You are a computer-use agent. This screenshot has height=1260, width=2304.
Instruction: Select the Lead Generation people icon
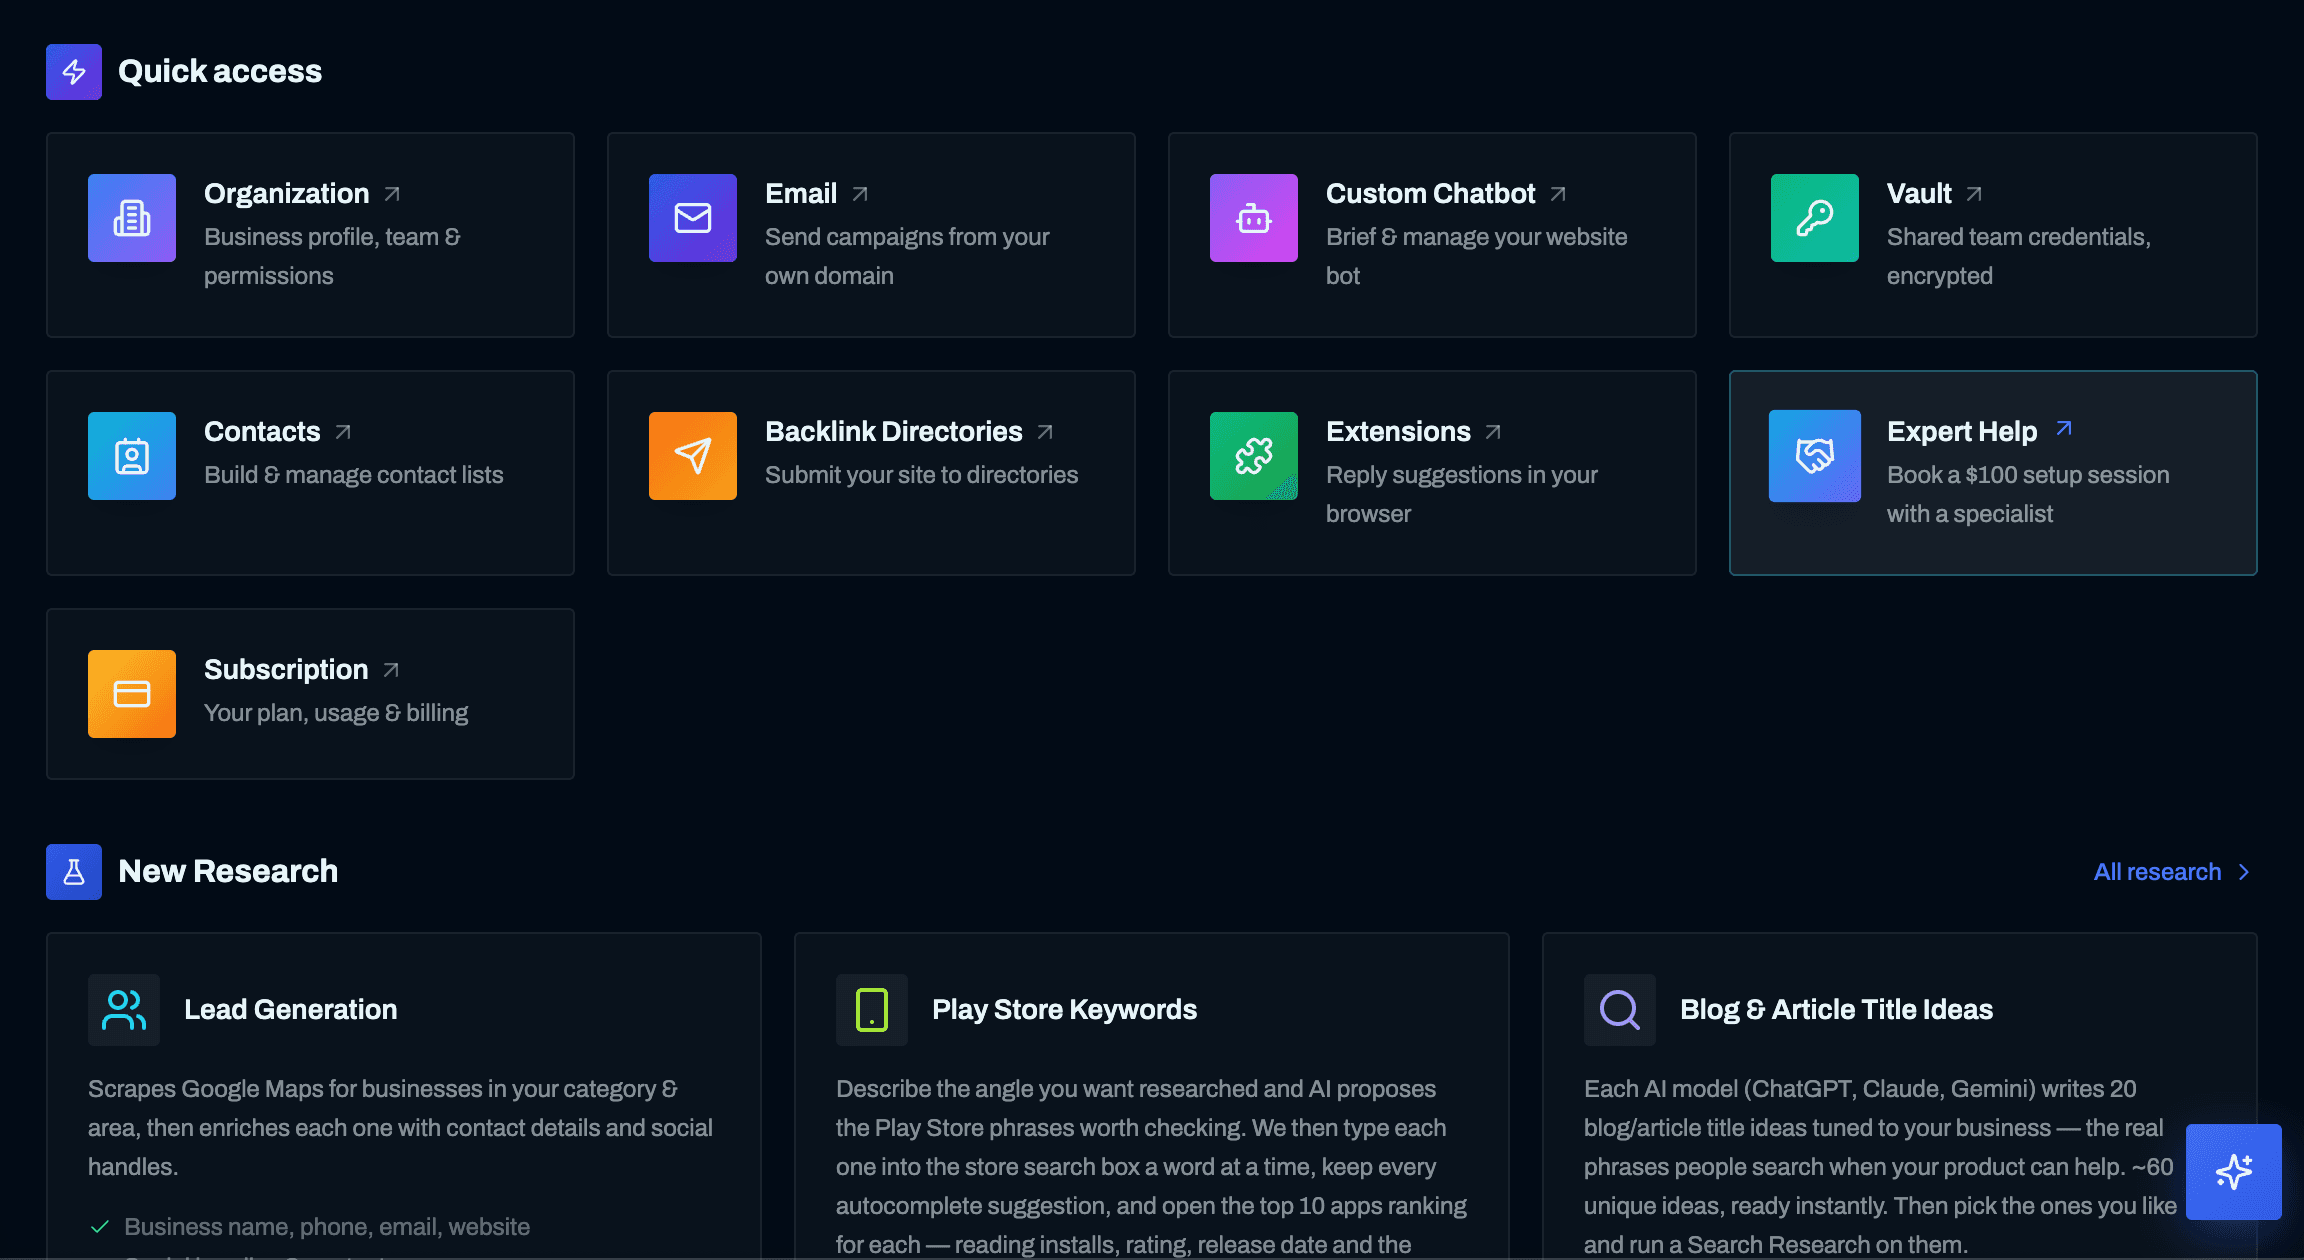click(x=124, y=1010)
